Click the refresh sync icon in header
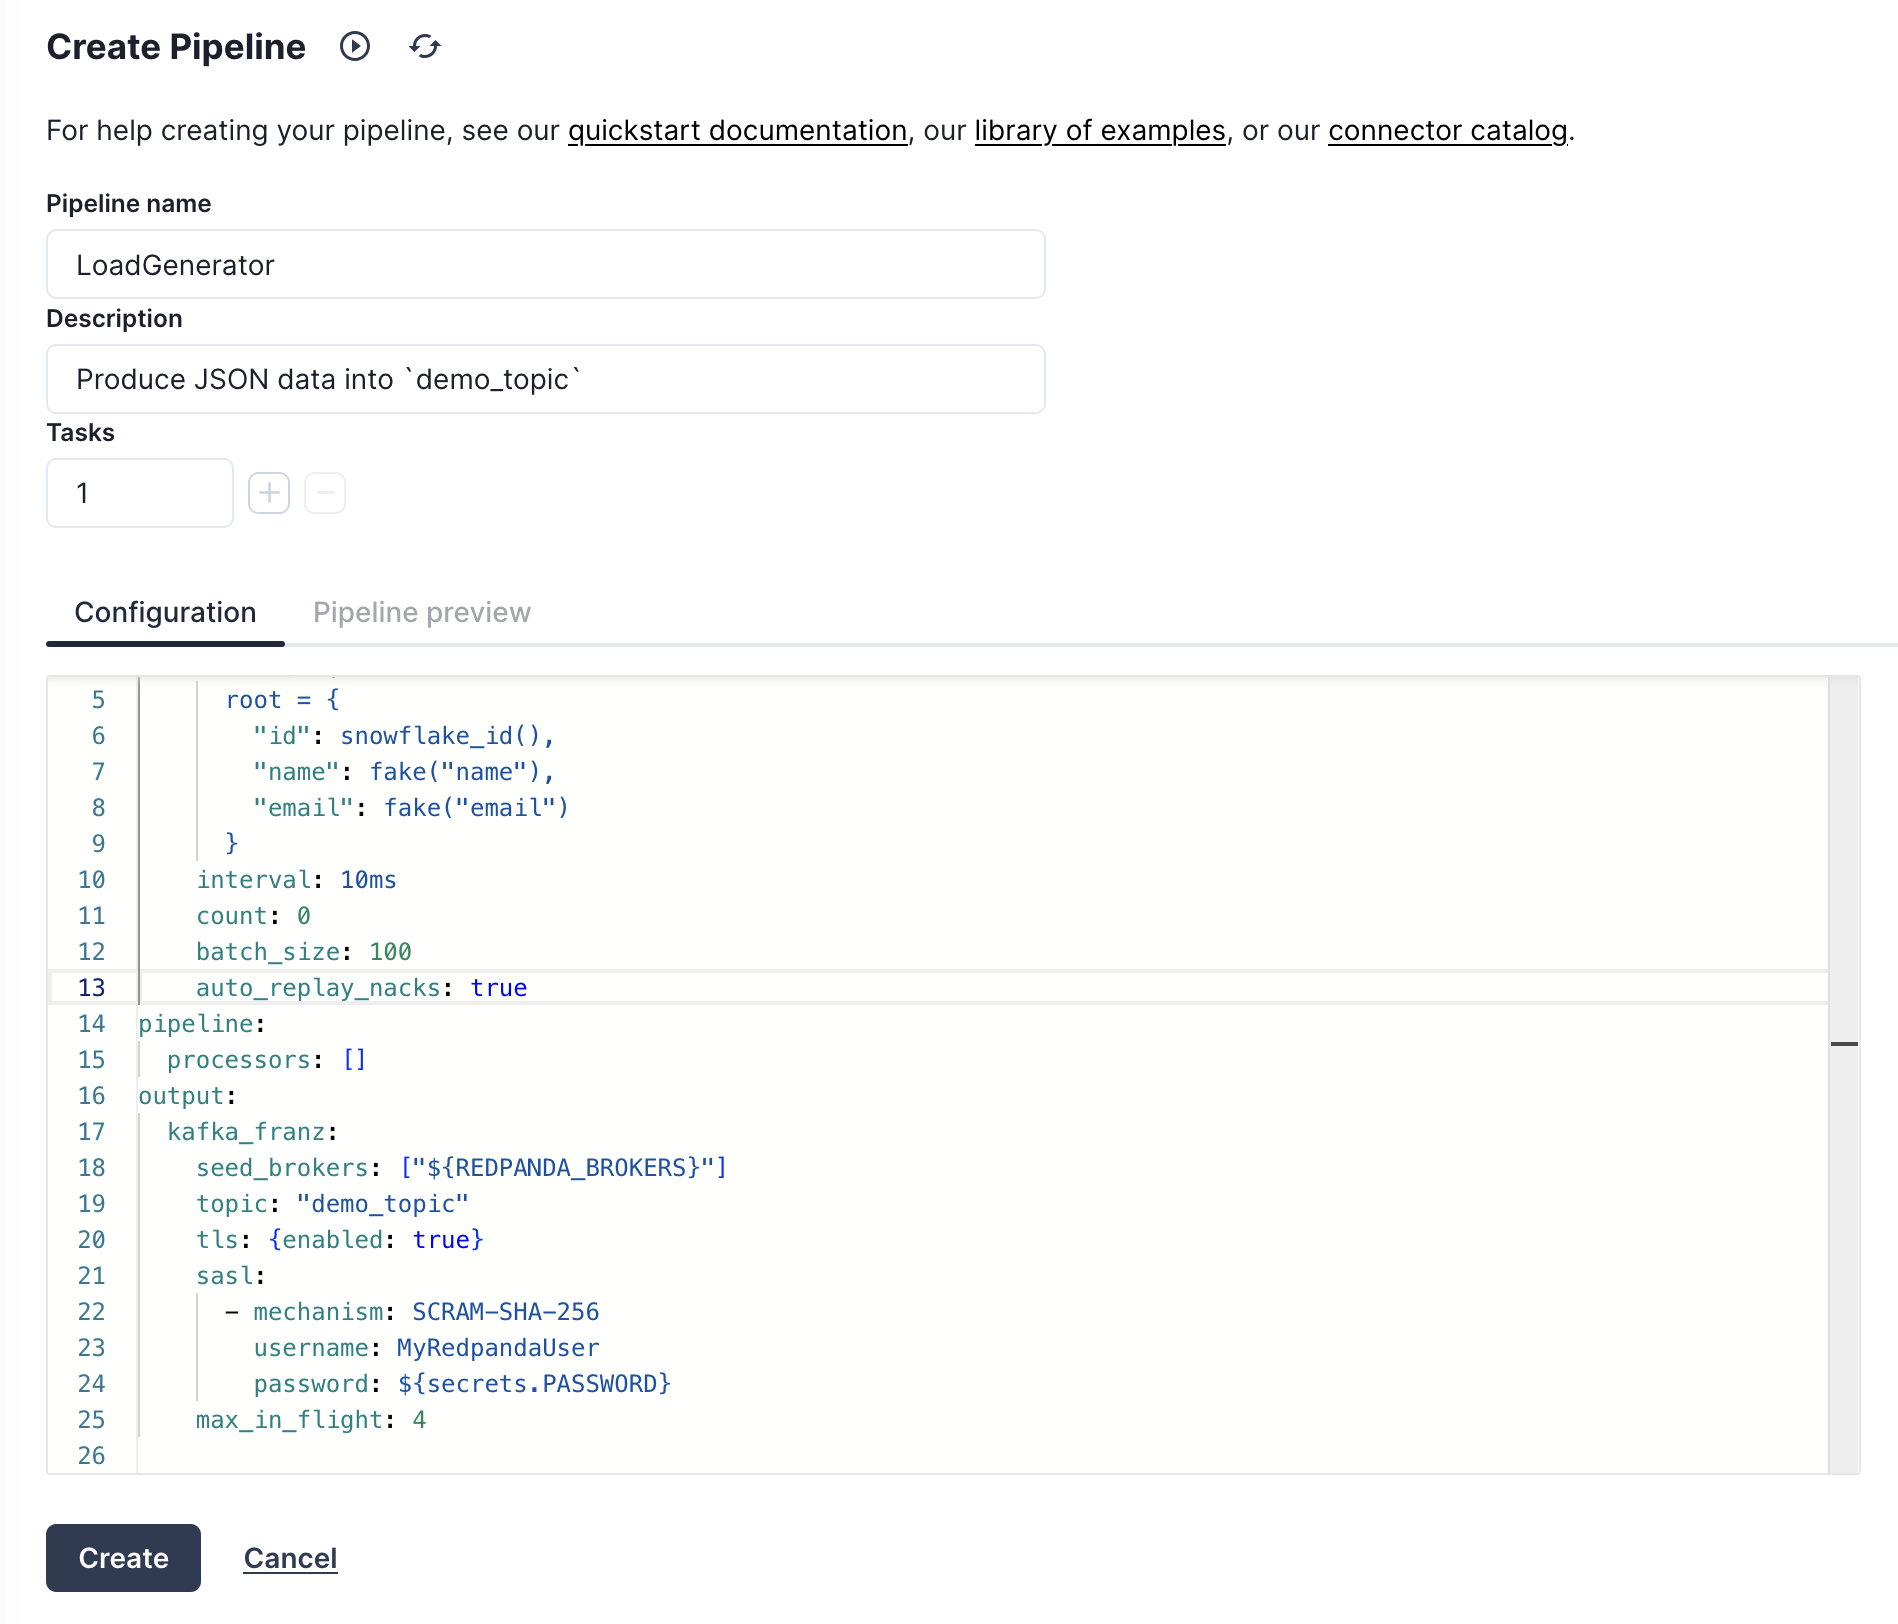1898x1624 pixels. [425, 47]
